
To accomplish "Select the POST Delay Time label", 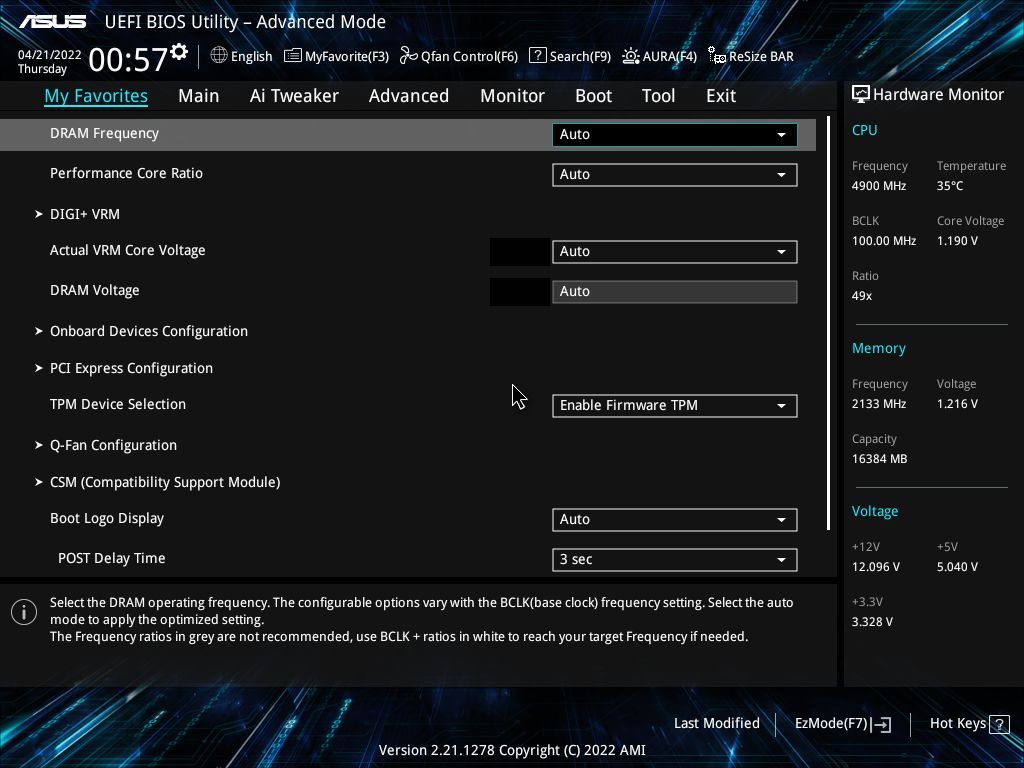I will pos(112,558).
